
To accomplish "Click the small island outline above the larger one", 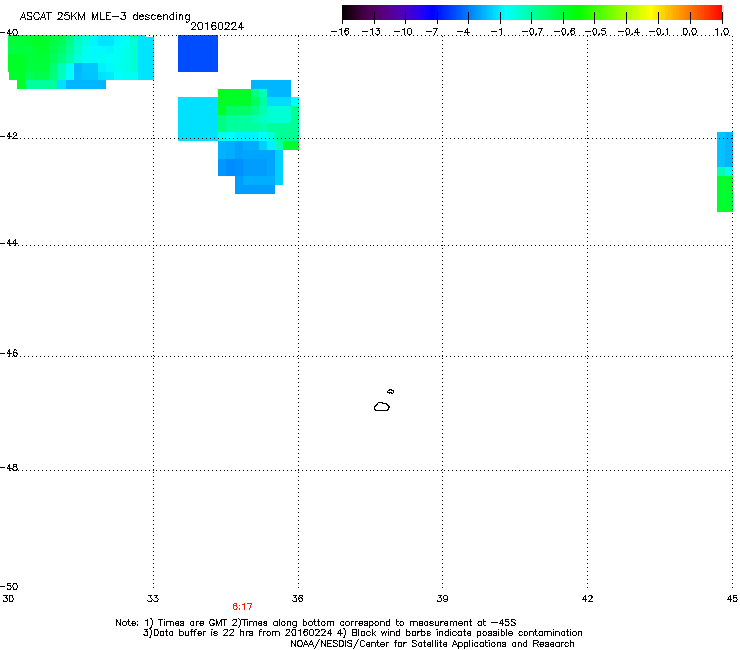I will (391, 391).
